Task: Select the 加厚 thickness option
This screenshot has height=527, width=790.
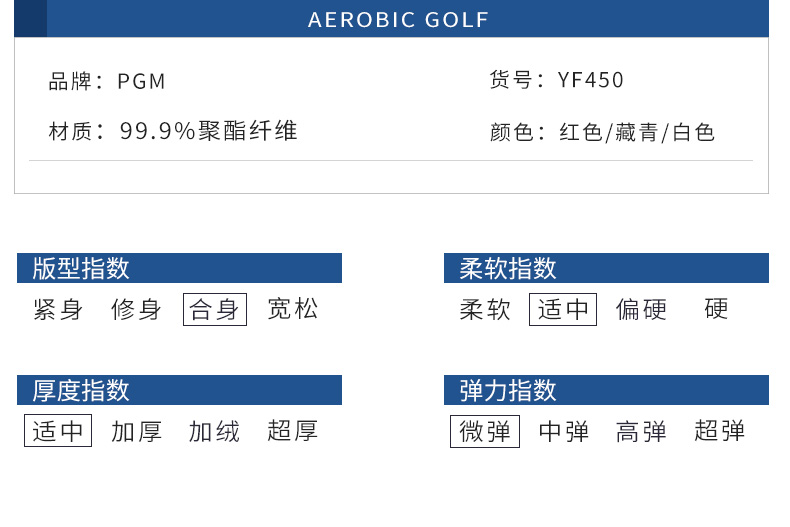Action: pyautogui.click(x=136, y=431)
